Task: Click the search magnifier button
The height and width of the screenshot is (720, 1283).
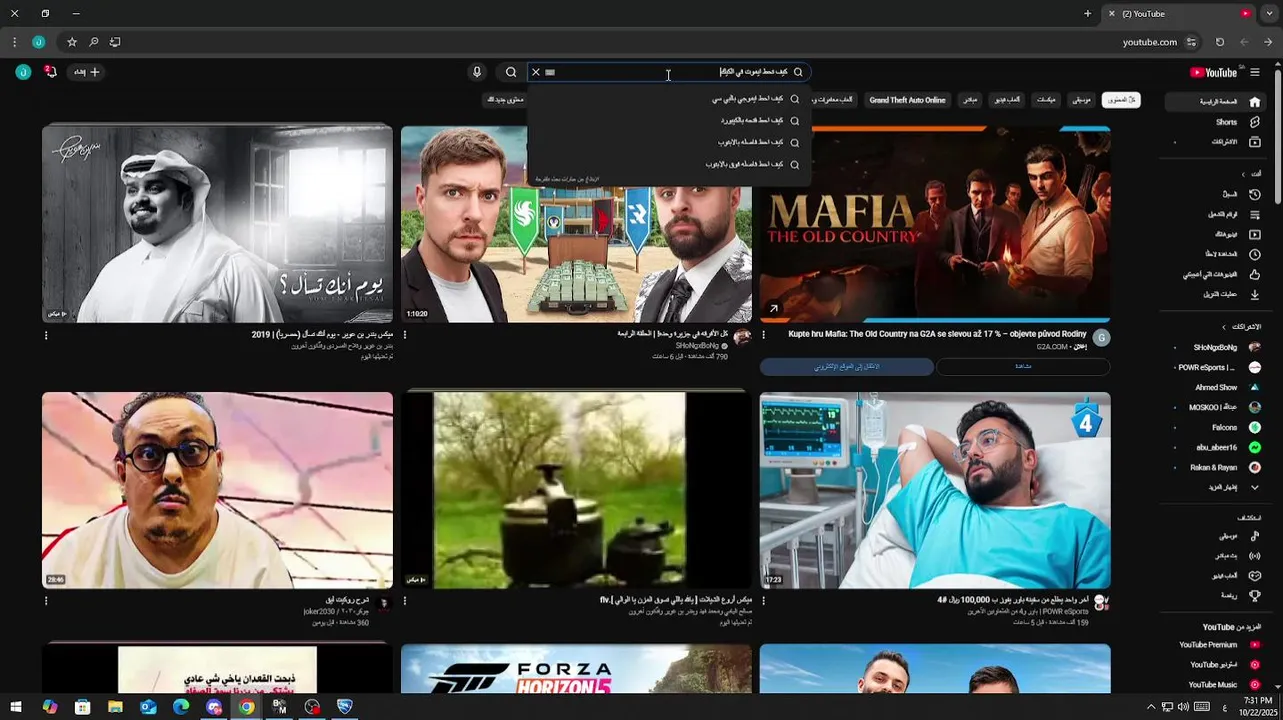Action: (511, 72)
